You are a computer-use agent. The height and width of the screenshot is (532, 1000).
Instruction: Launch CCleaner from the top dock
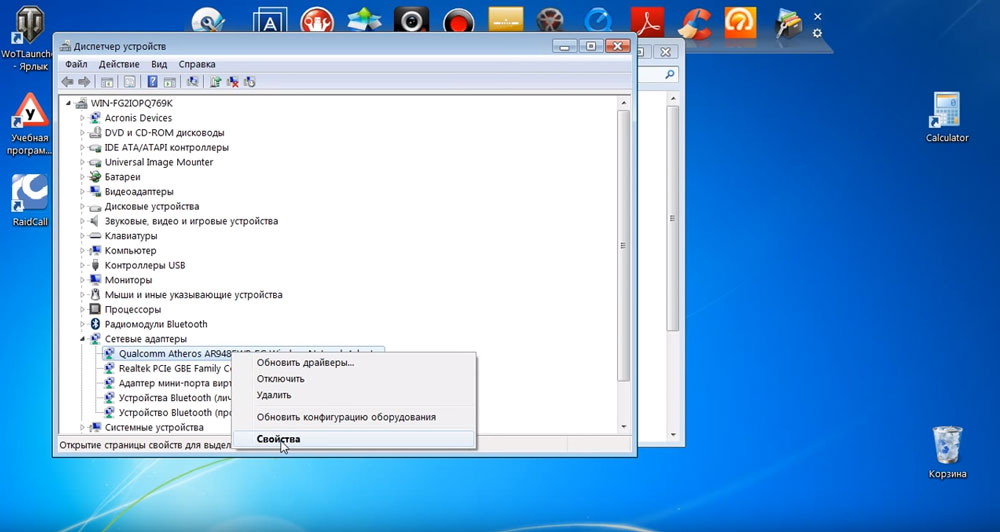(x=694, y=23)
